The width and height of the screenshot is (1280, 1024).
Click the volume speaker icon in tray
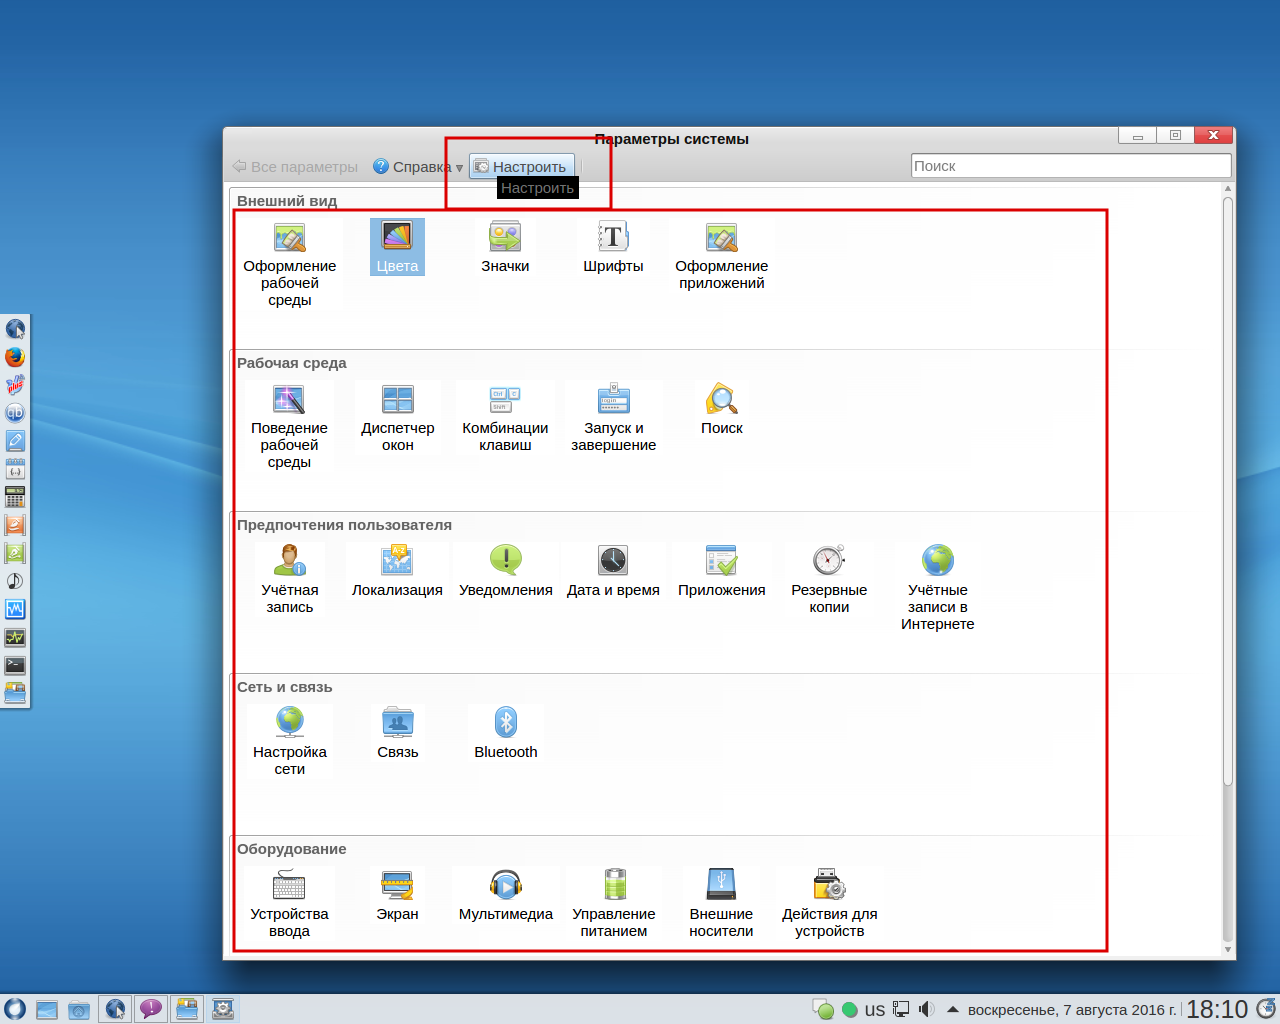pos(927,1009)
